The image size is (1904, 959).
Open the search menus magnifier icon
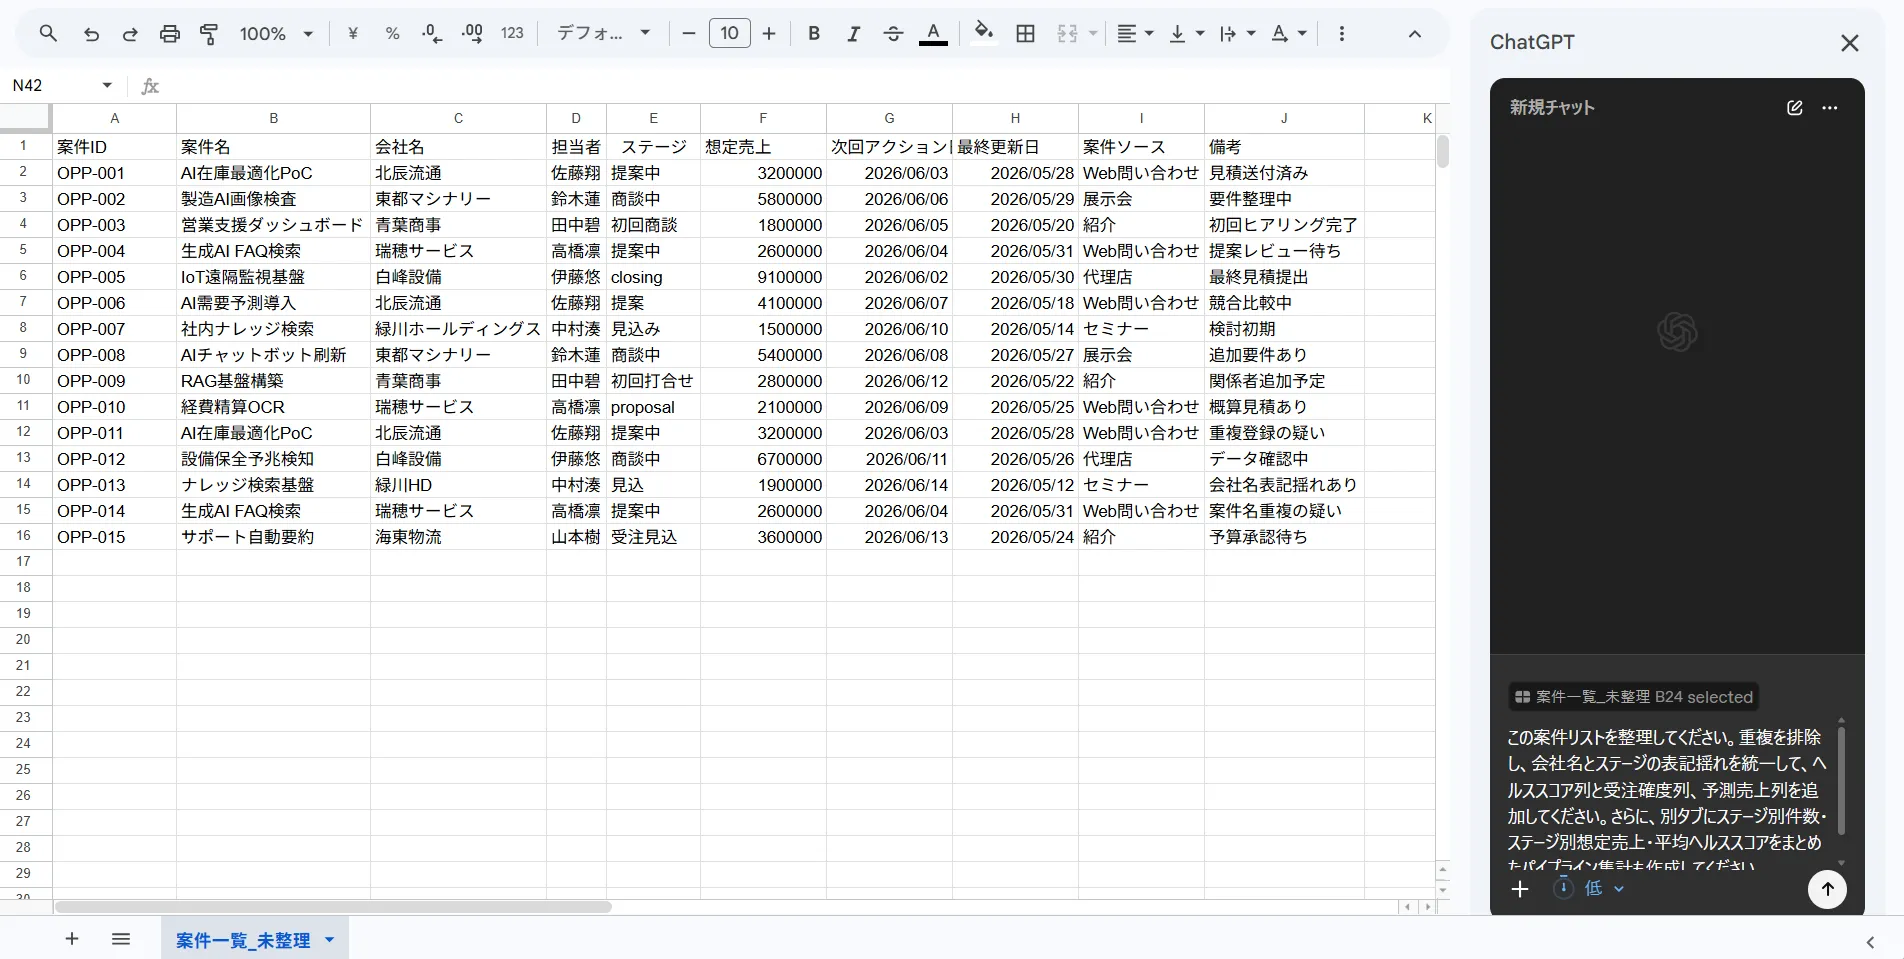pos(48,34)
